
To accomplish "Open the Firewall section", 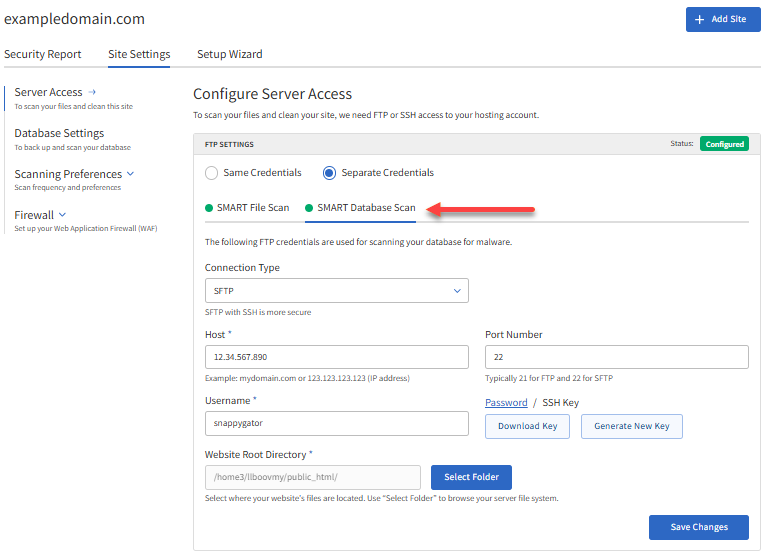I will point(34,215).
